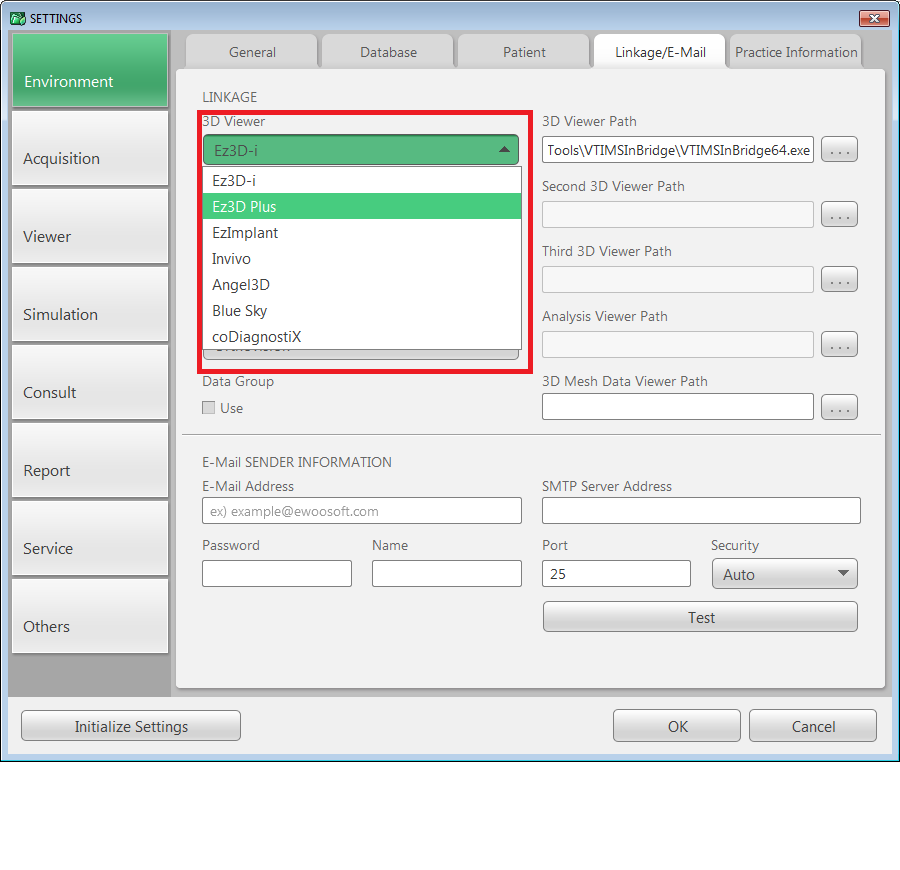Screen dimensions: 900x870
Task: Click Initialize Settings
Action: tap(131, 726)
